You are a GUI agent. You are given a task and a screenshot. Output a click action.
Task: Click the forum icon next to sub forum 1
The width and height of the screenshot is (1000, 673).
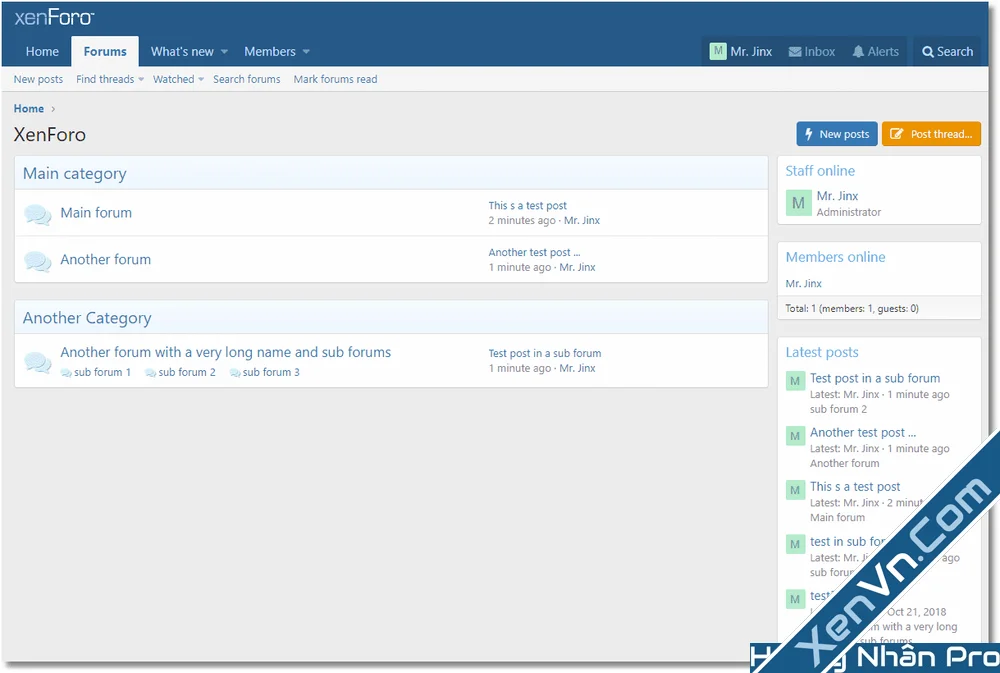pyautogui.click(x=67, y=371)
